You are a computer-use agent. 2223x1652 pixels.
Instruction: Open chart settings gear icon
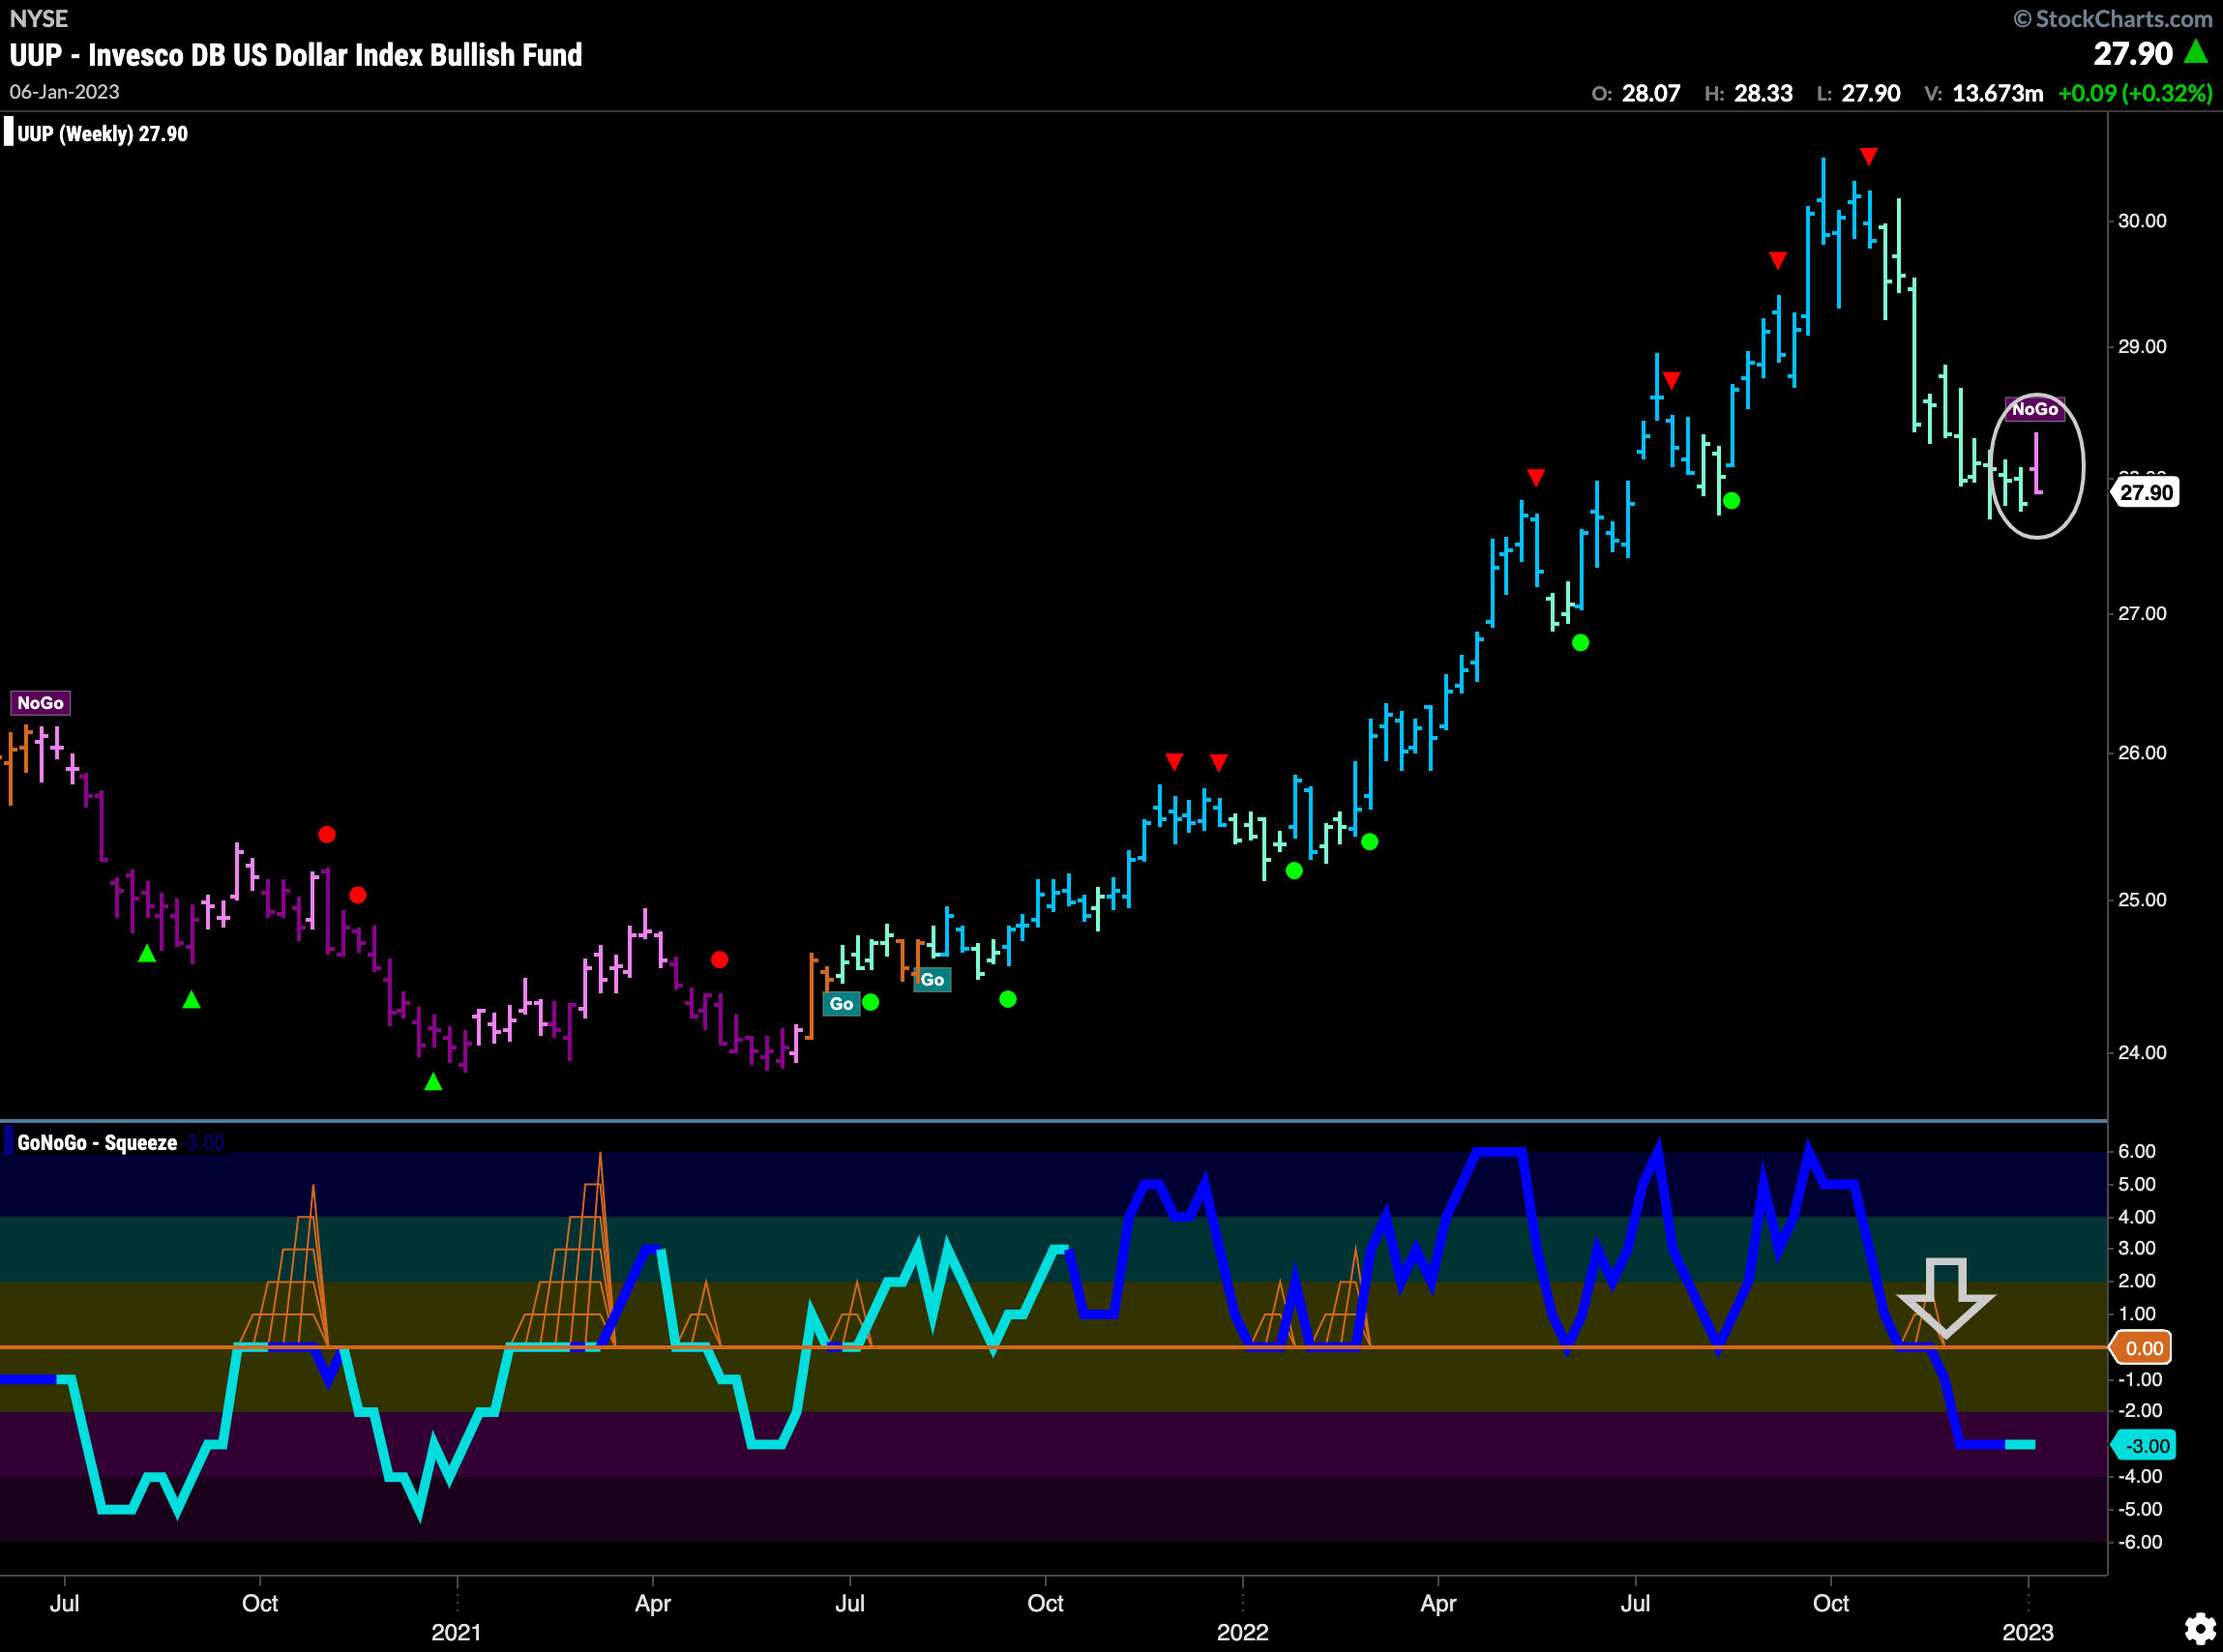coord(2199,1628)
